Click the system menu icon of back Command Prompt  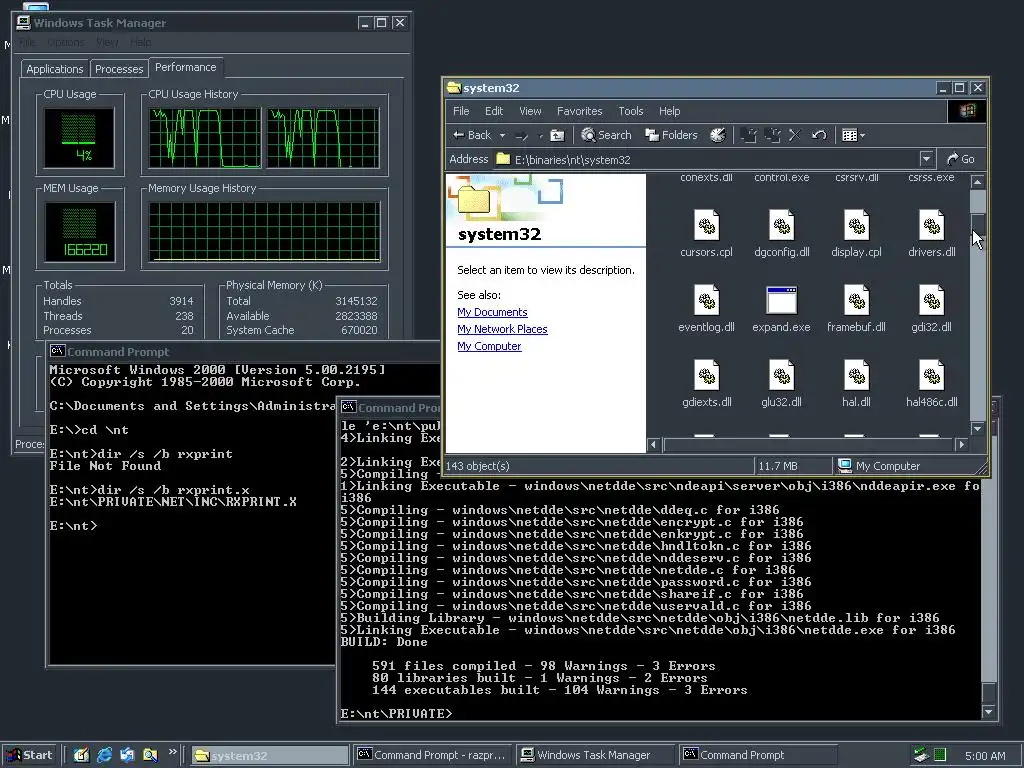coord(57,351)
